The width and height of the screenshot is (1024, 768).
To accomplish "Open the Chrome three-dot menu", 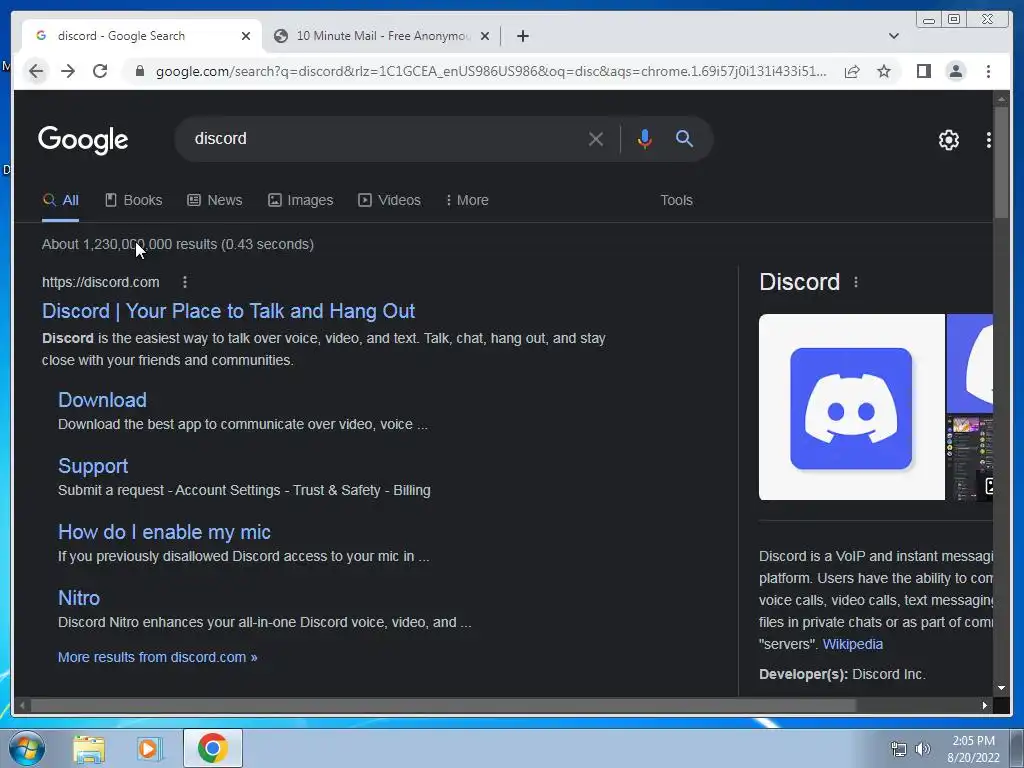I will click(x=988, y=71).
